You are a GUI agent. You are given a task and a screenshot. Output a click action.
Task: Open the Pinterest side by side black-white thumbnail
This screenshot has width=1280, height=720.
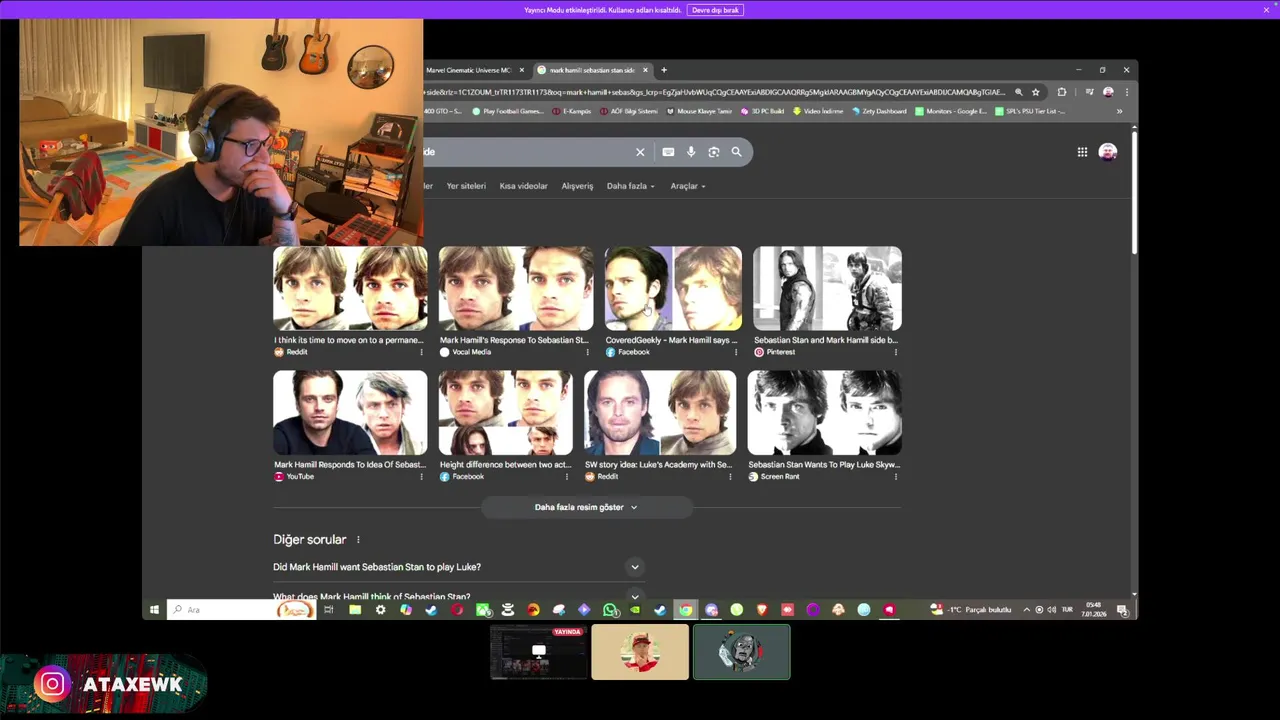tap(827, 288)
